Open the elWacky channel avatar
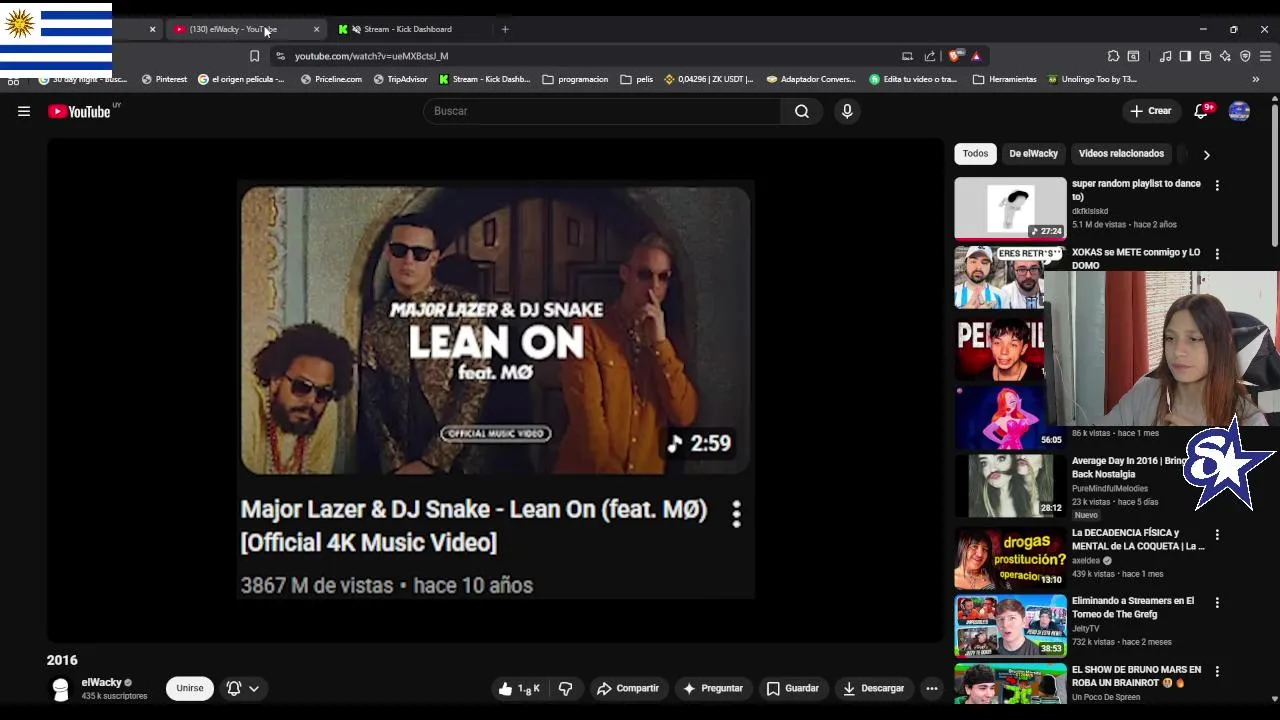Screen dimensions: 1280x720 coord(60,689)
